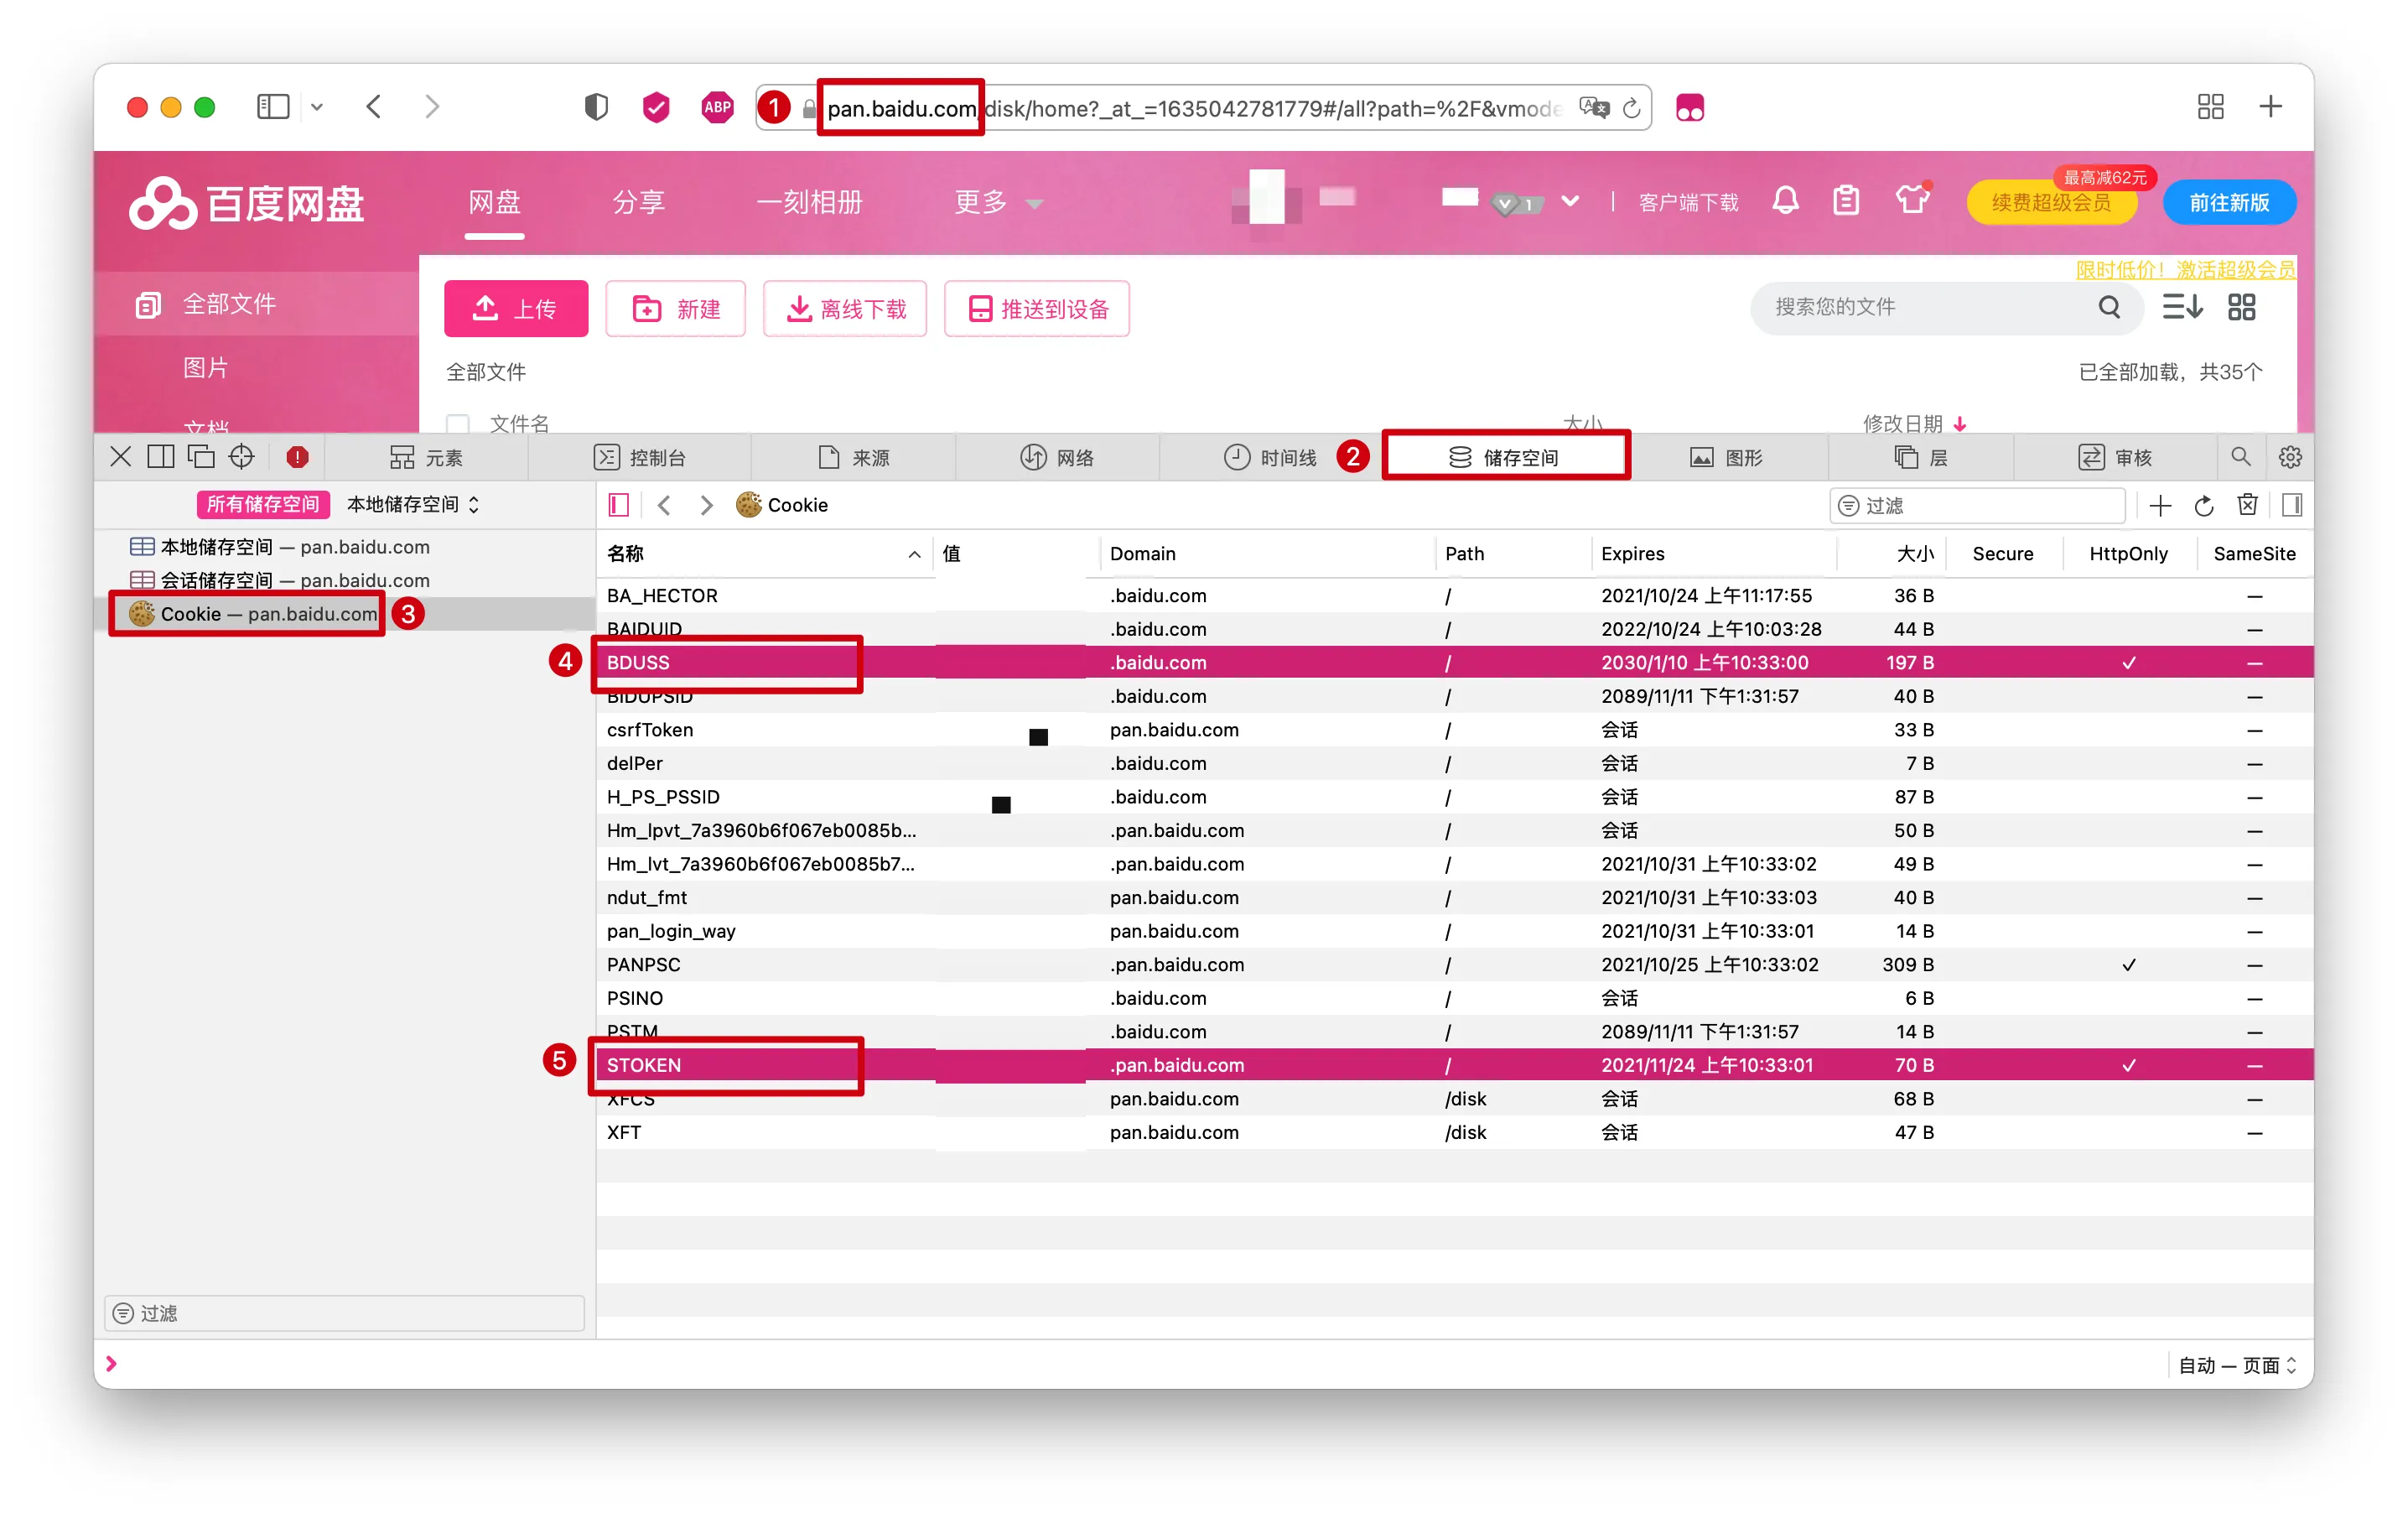Screen dimensions: 2408x1513
Task: Focus the sidebar 过滤 field at bottom
Action: tap(345, 1313)
